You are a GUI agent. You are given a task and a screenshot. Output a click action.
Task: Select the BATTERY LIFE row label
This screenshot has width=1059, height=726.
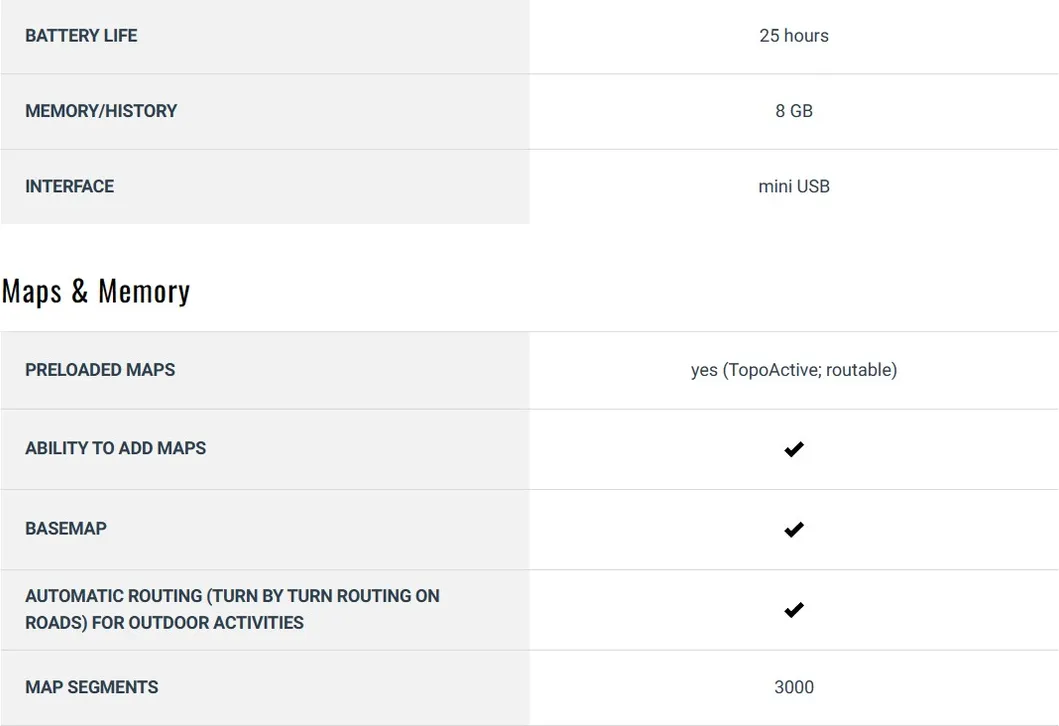click(x=81, y=36)
